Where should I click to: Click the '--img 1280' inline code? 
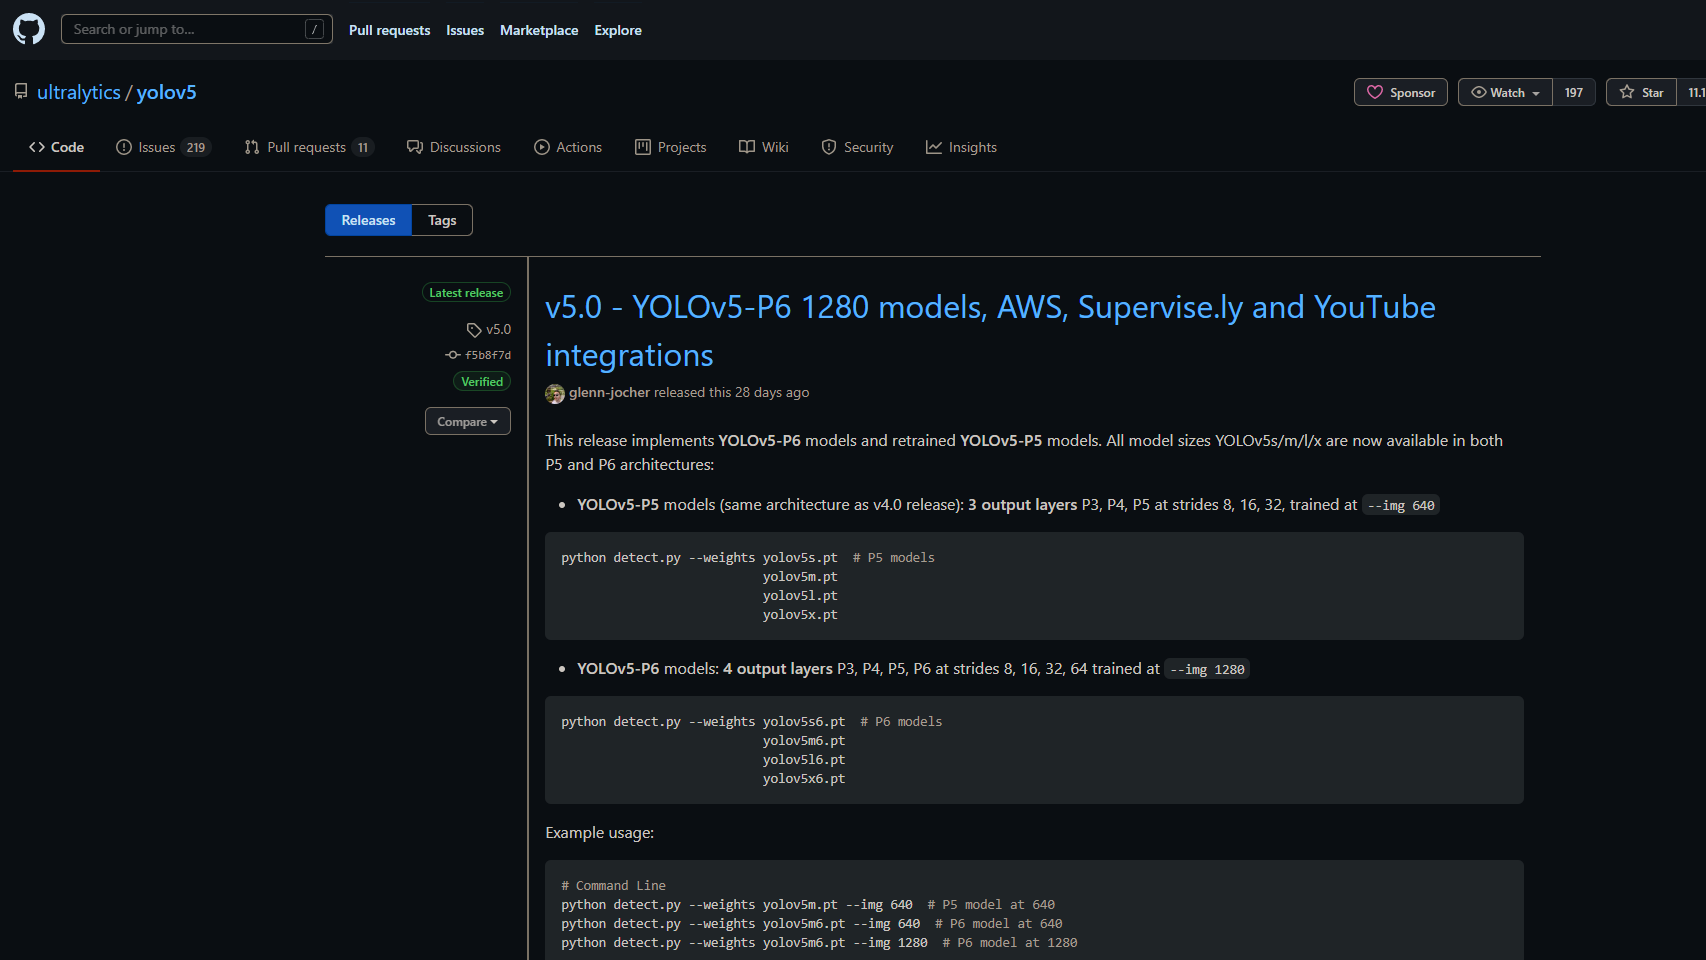1207,669
